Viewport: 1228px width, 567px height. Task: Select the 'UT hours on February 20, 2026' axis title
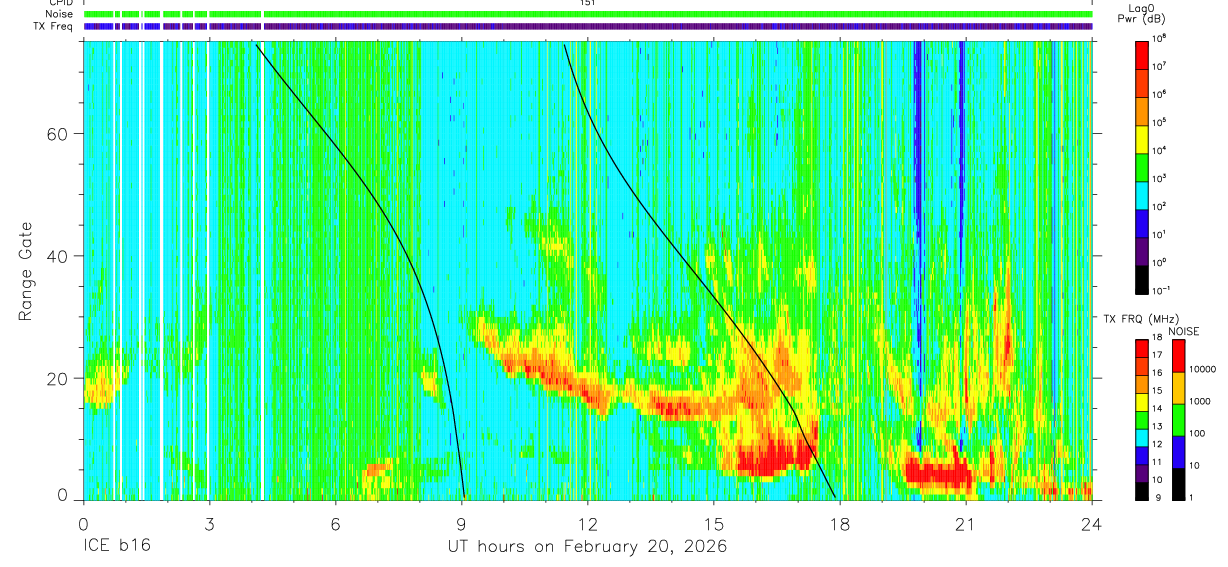[x=587, y=547]
